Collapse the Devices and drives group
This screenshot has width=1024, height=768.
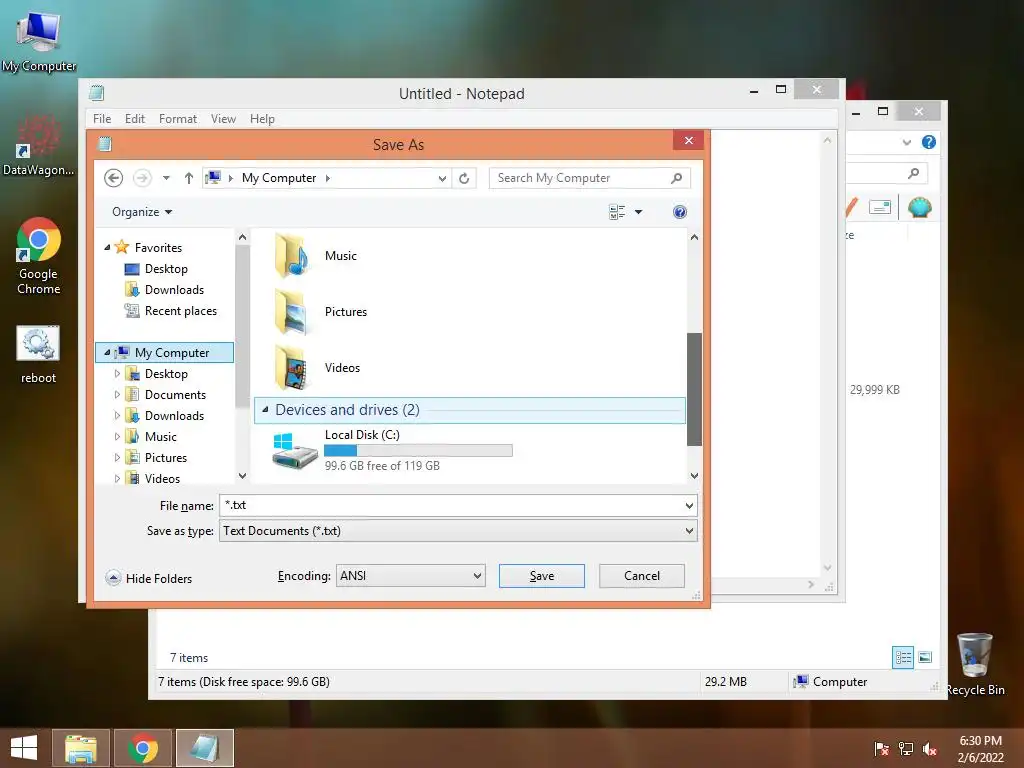(265, 410)
